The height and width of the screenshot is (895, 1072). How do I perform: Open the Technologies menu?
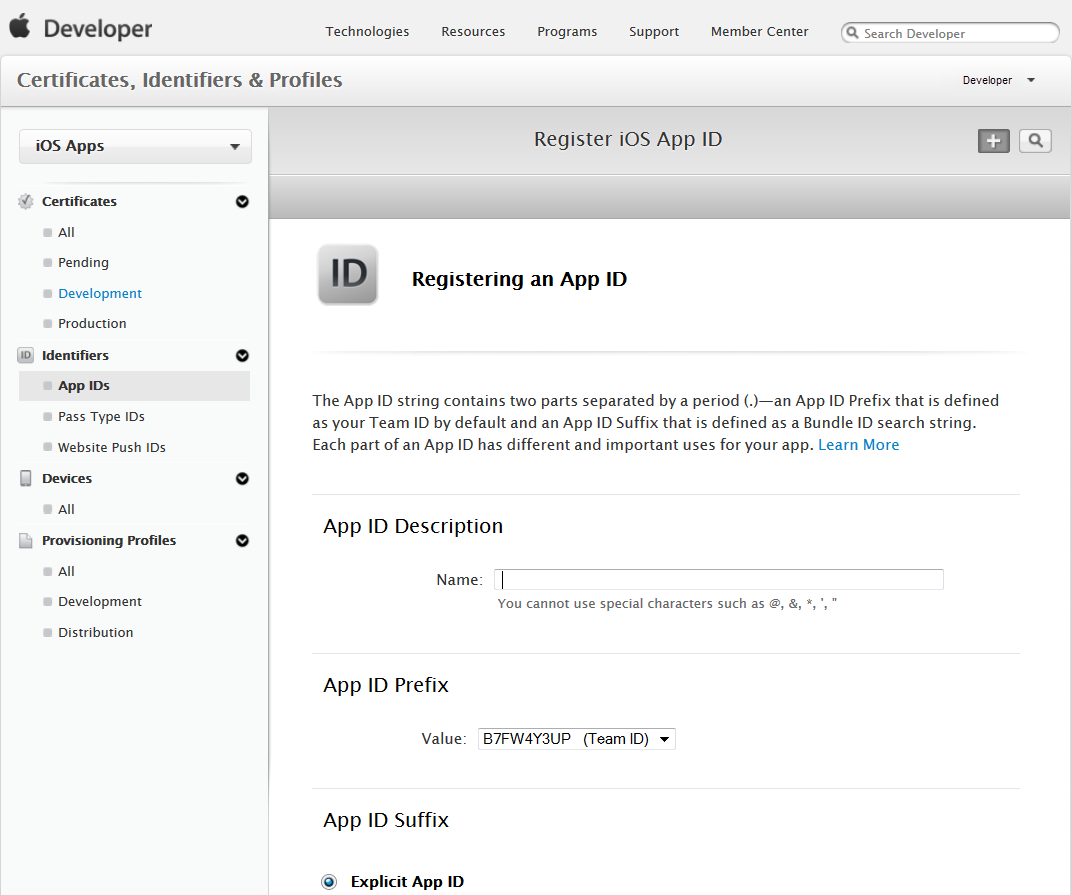click(367, 31)
